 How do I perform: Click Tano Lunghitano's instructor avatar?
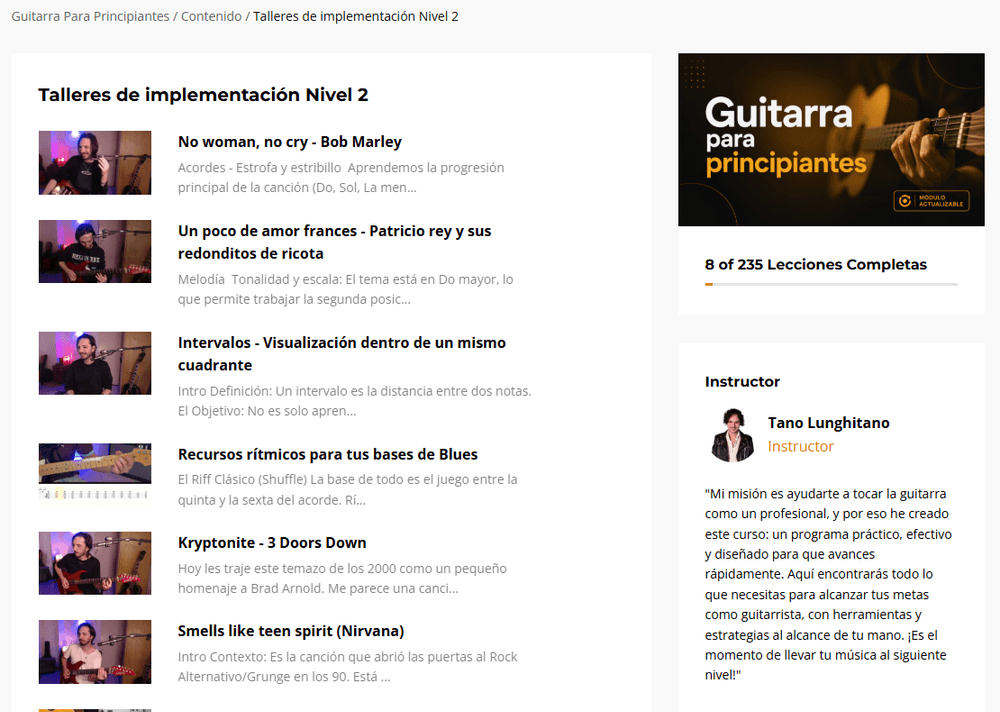click(733, 435)
